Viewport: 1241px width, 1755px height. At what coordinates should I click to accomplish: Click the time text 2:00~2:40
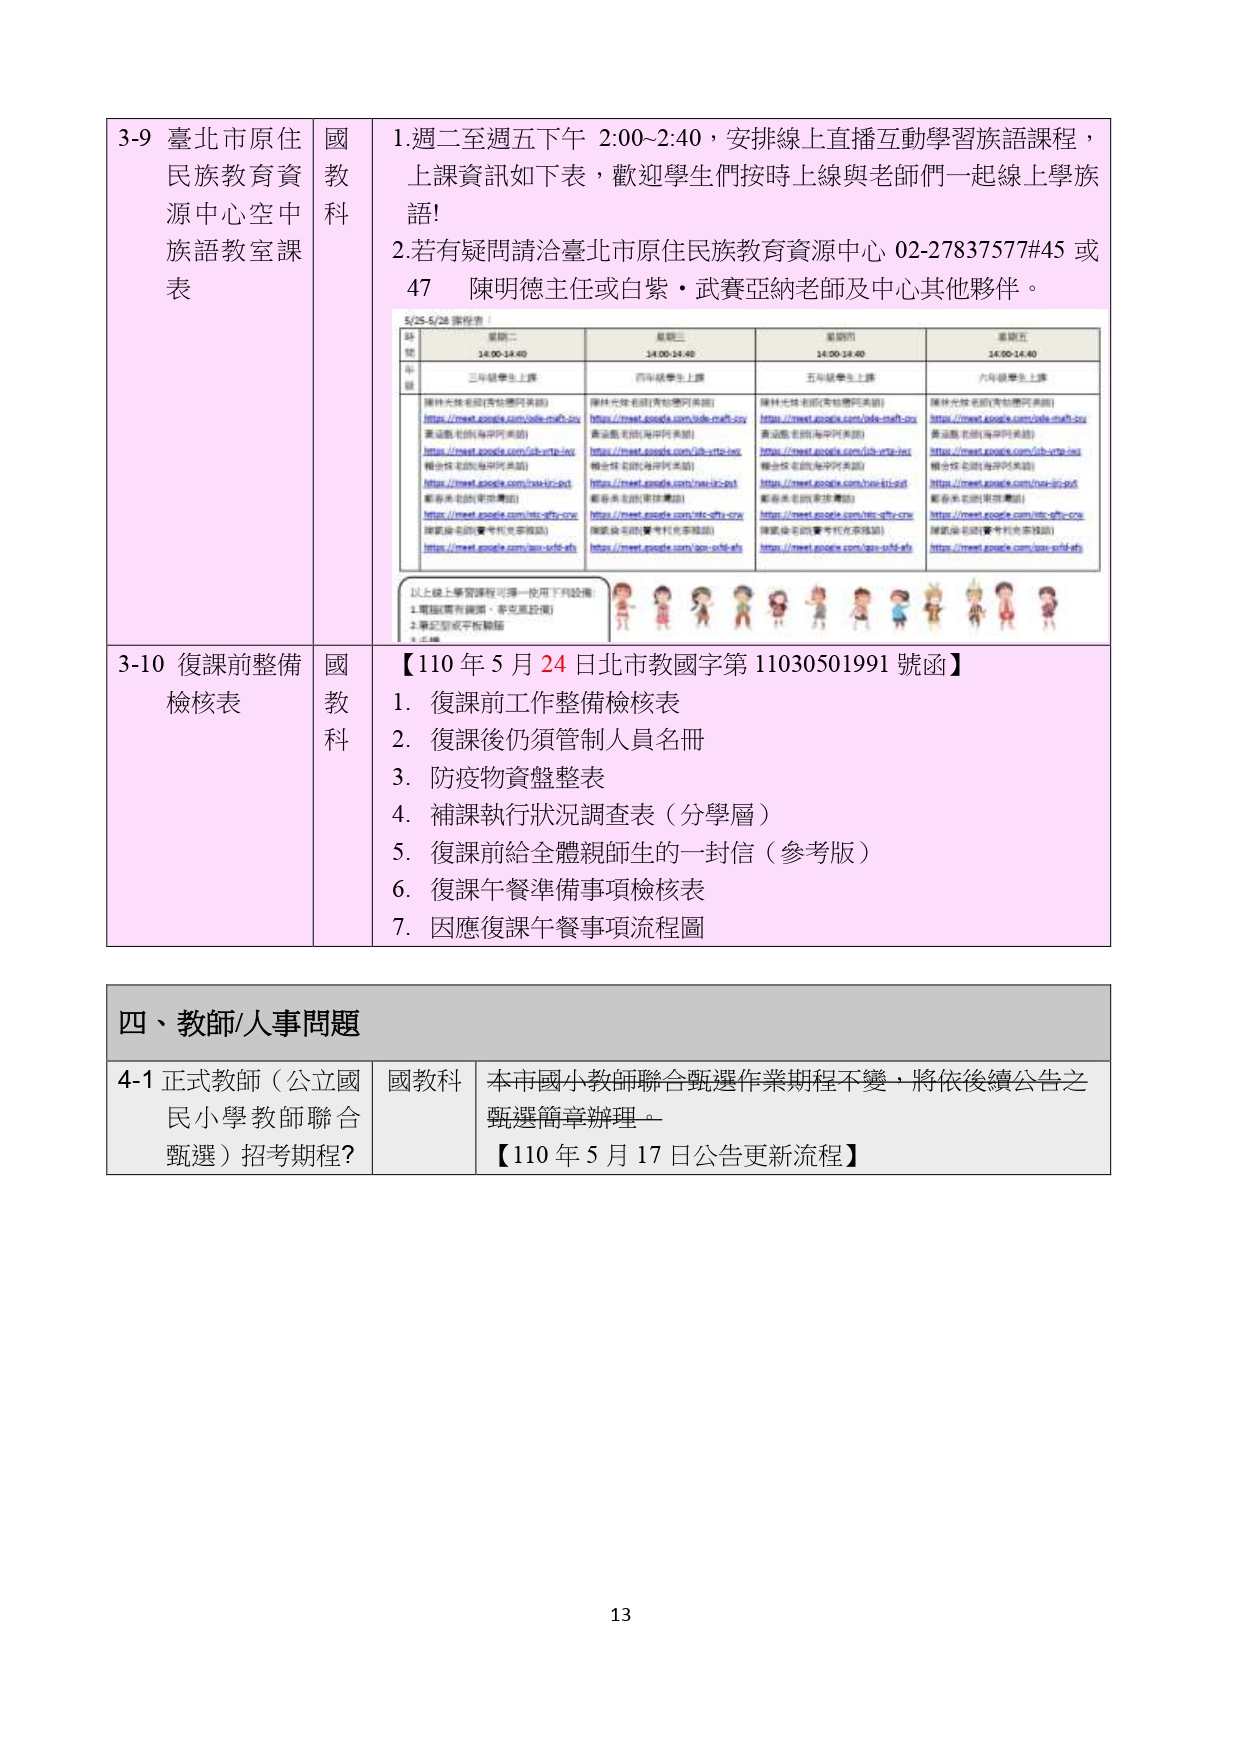(650, 138)
